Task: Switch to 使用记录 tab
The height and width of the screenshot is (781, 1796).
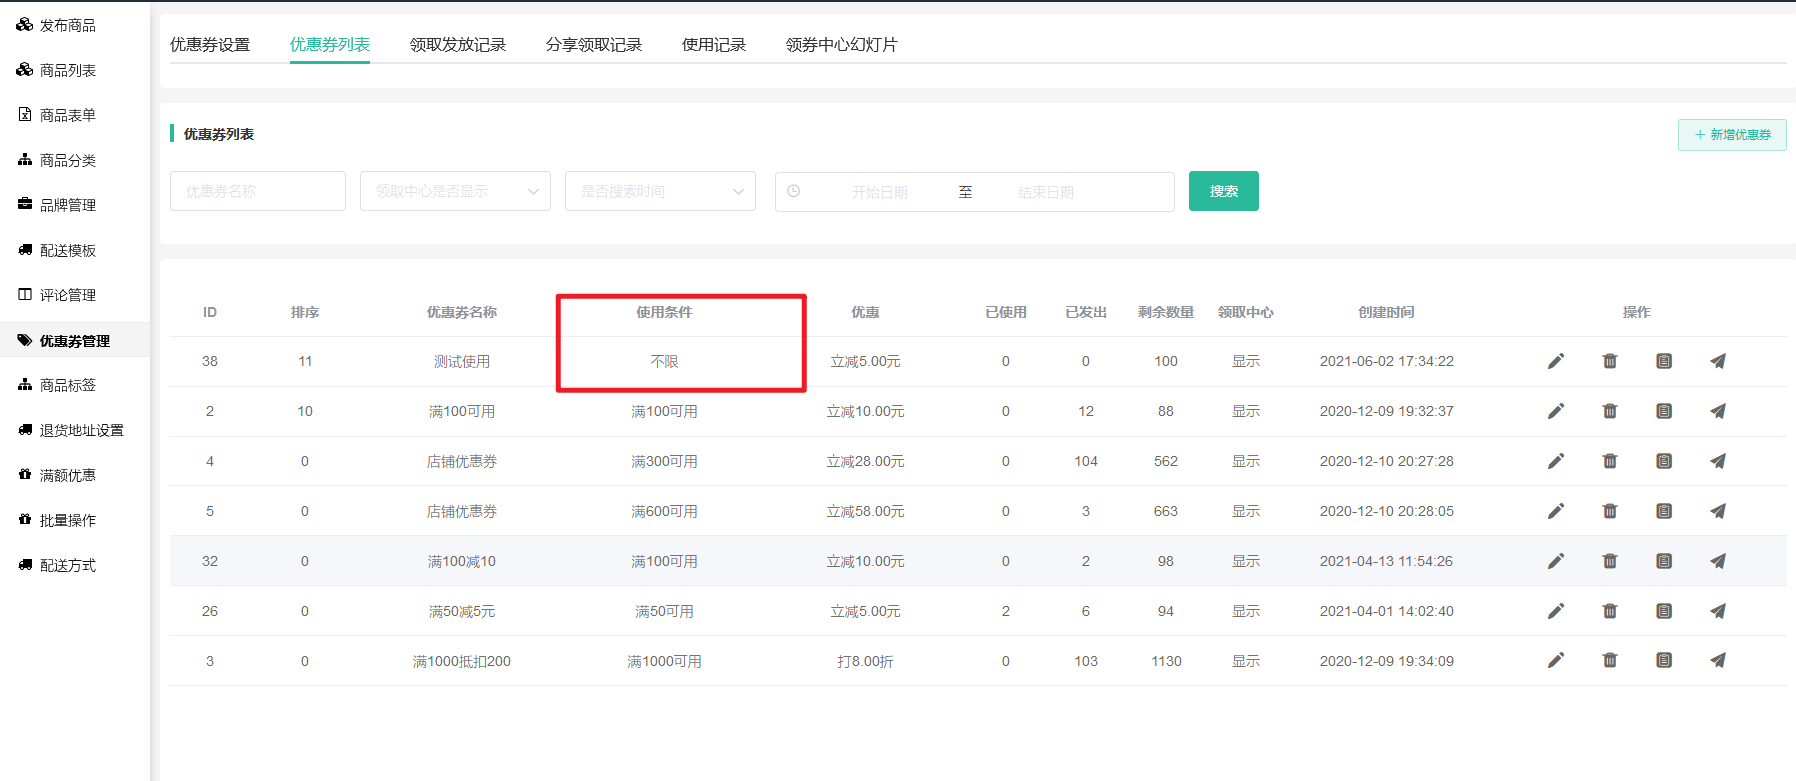Action: (x=714, y=45)
